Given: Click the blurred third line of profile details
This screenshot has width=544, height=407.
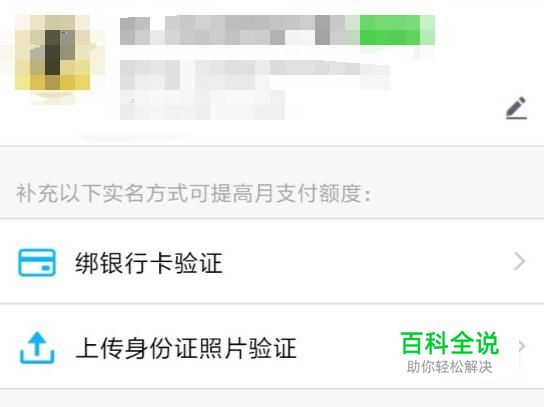Looking at the screenshot, I should [202, 105].
